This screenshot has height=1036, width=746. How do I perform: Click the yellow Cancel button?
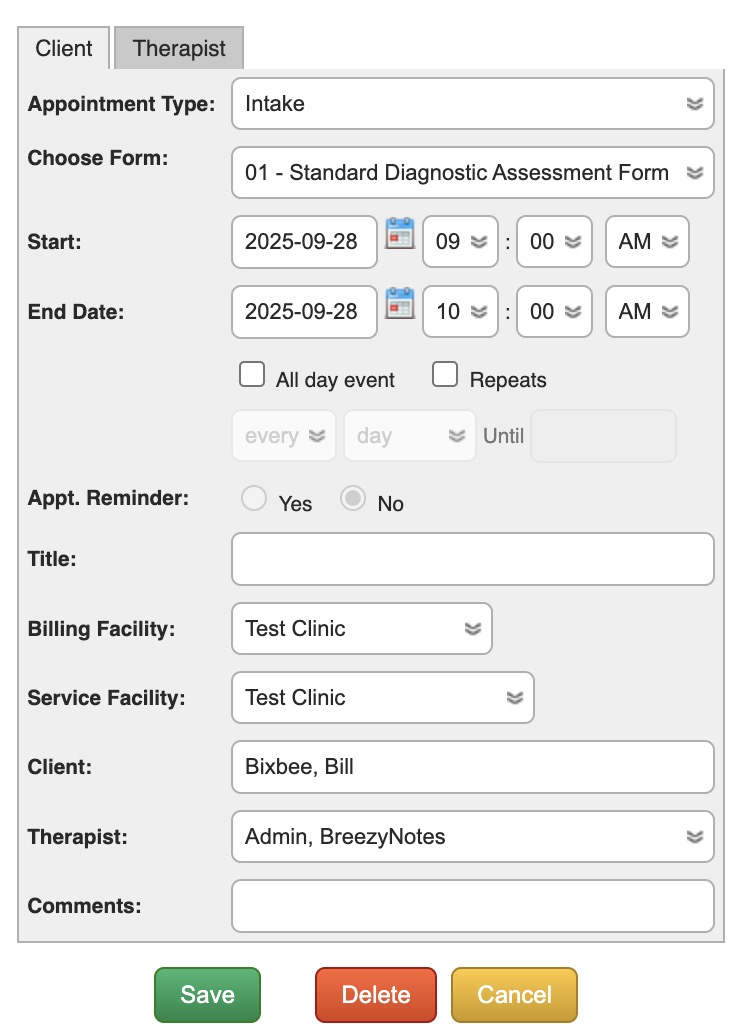point(514,995)
